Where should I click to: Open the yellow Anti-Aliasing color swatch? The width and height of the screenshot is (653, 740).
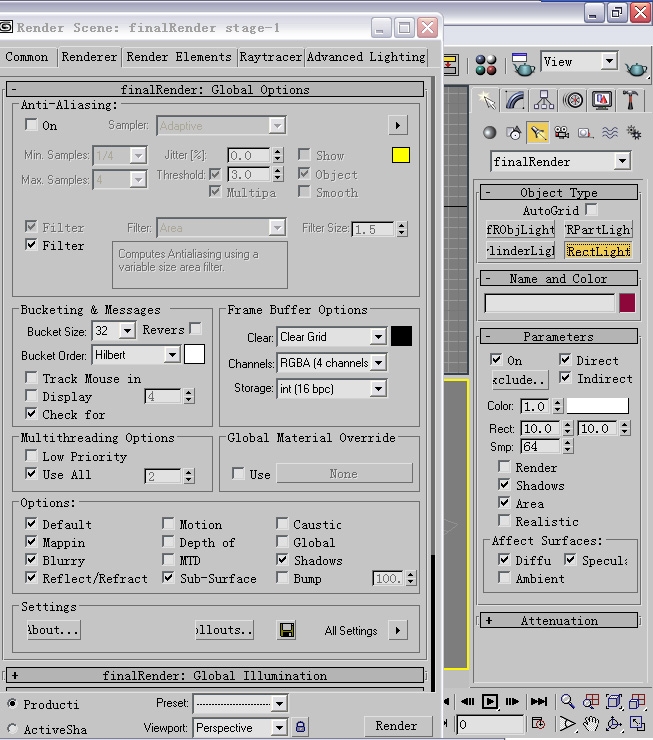point(401,155)
